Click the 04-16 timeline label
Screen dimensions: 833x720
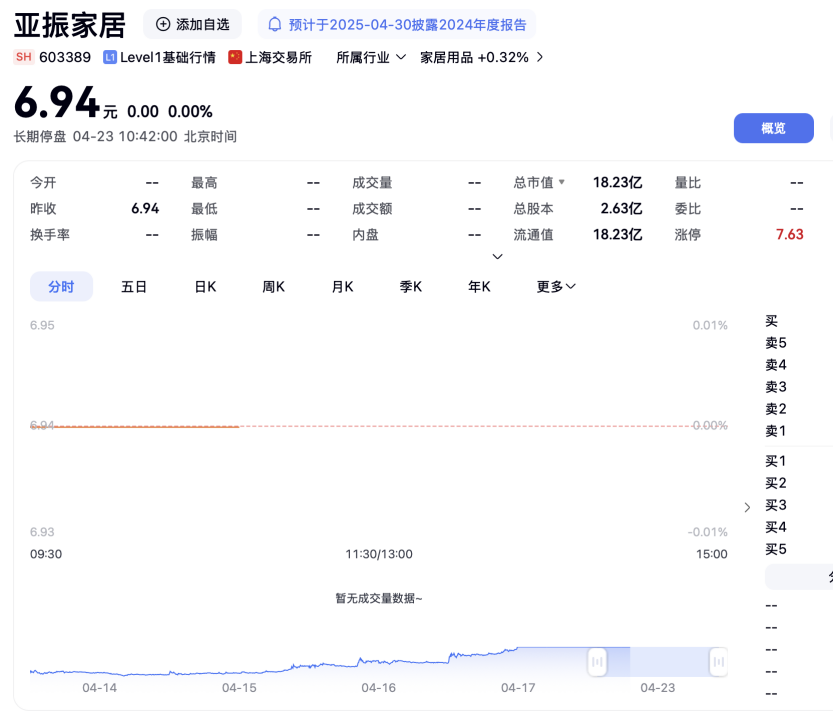point(378,688)
